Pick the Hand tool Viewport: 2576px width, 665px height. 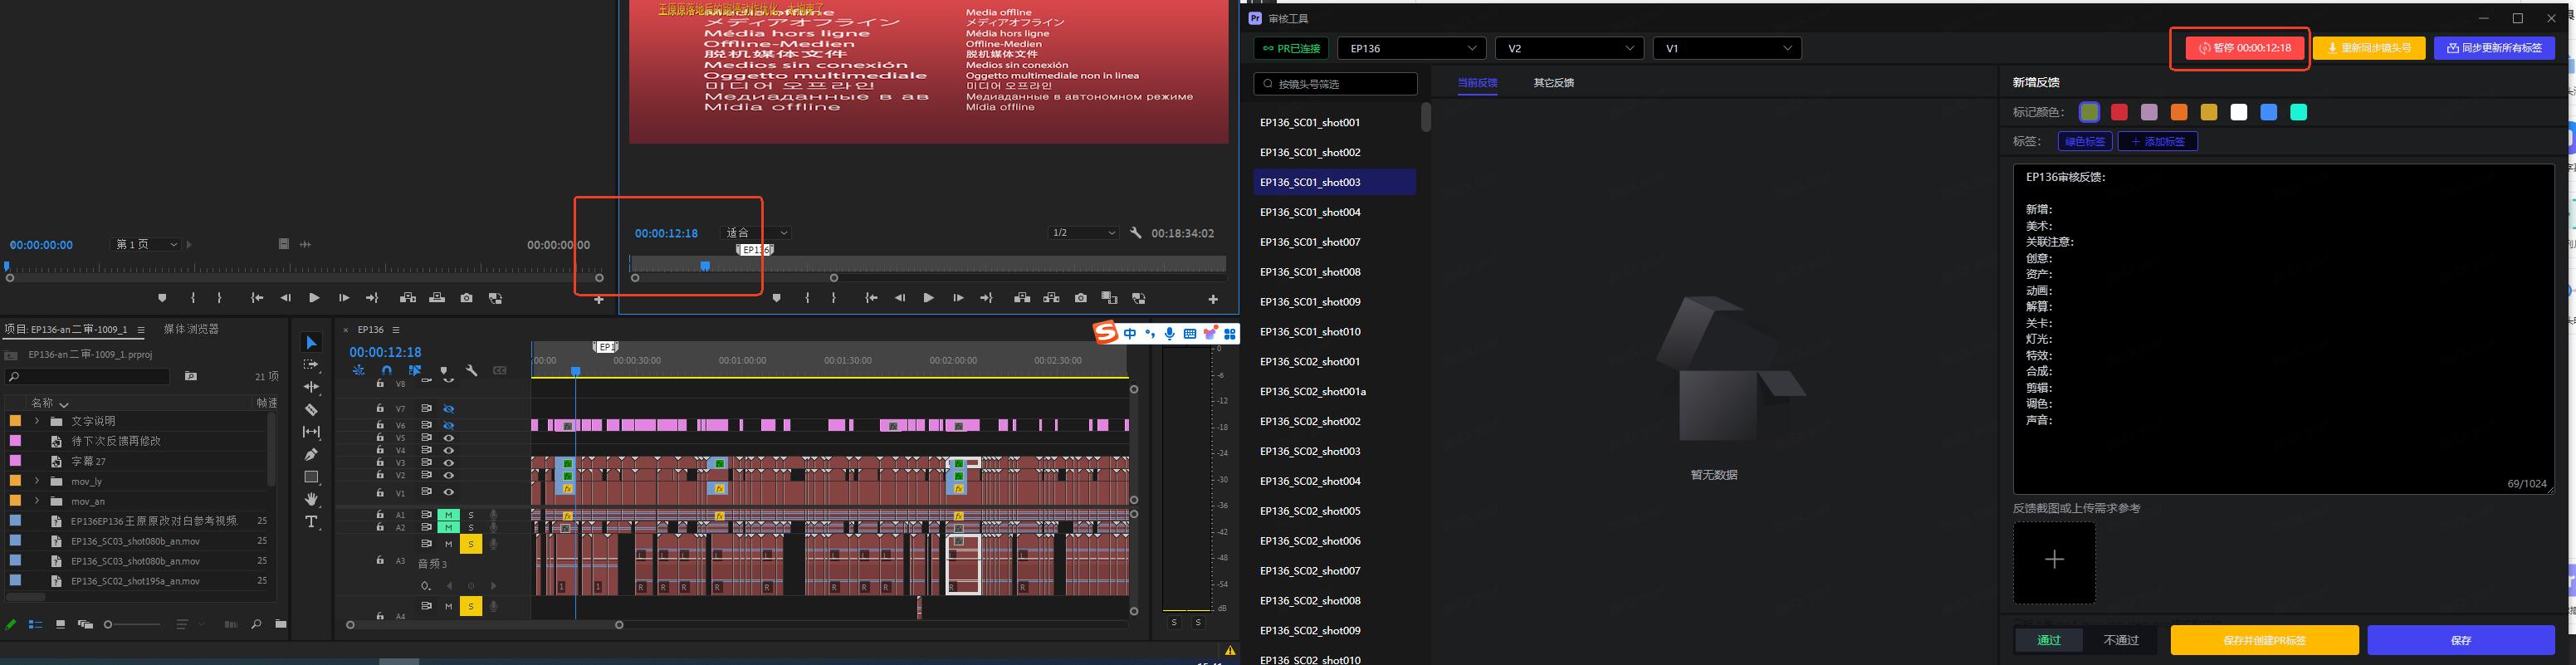click(311, 499)
